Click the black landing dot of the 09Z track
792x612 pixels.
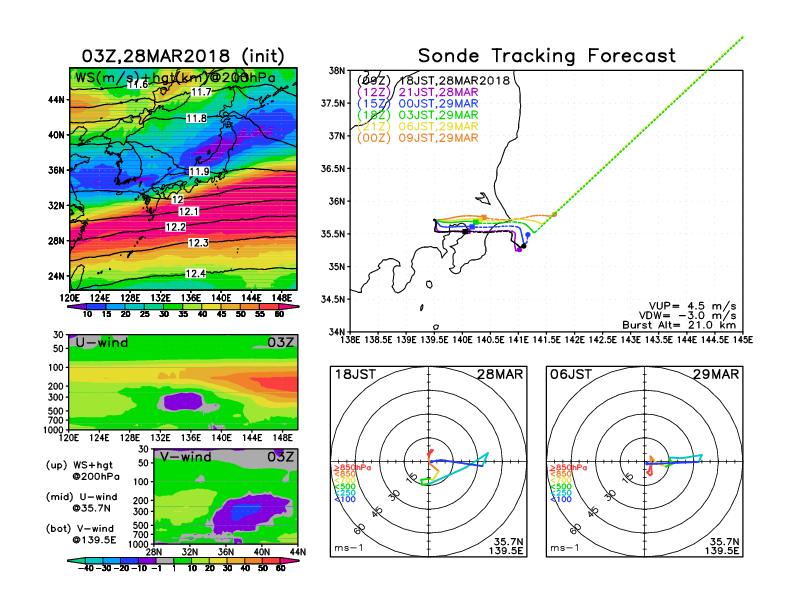coord(524,246)
